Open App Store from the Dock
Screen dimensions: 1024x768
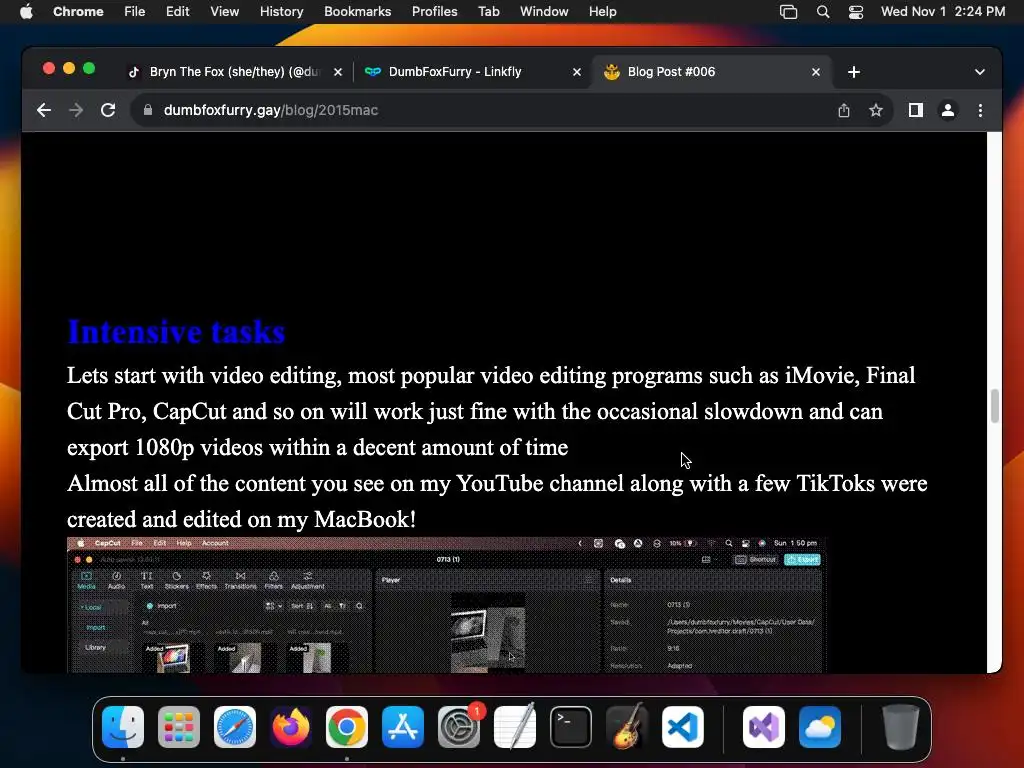pyautogui.click(x=403, y=727)
